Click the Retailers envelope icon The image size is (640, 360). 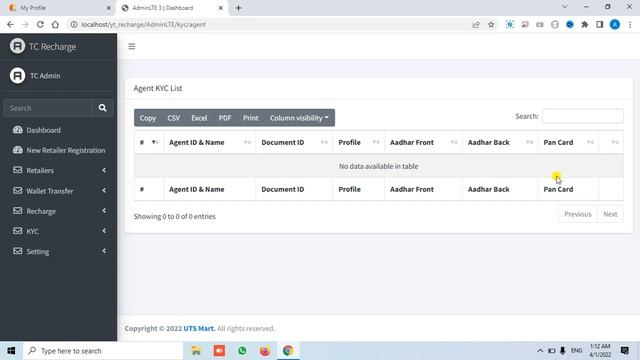tap(18, 170)
